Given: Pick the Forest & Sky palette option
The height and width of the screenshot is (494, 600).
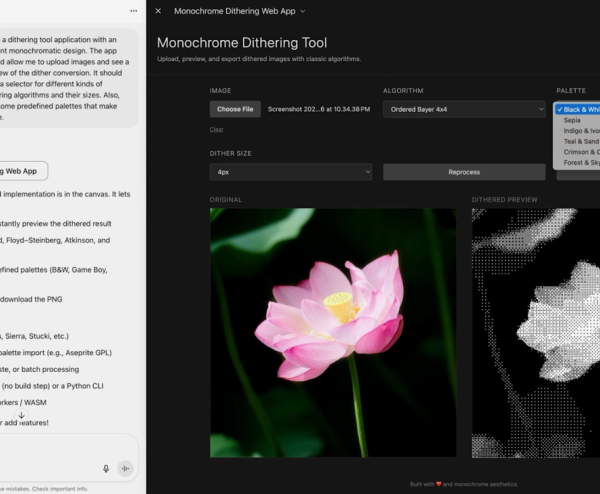Looking at the screenshot, I should pos(580,163).
